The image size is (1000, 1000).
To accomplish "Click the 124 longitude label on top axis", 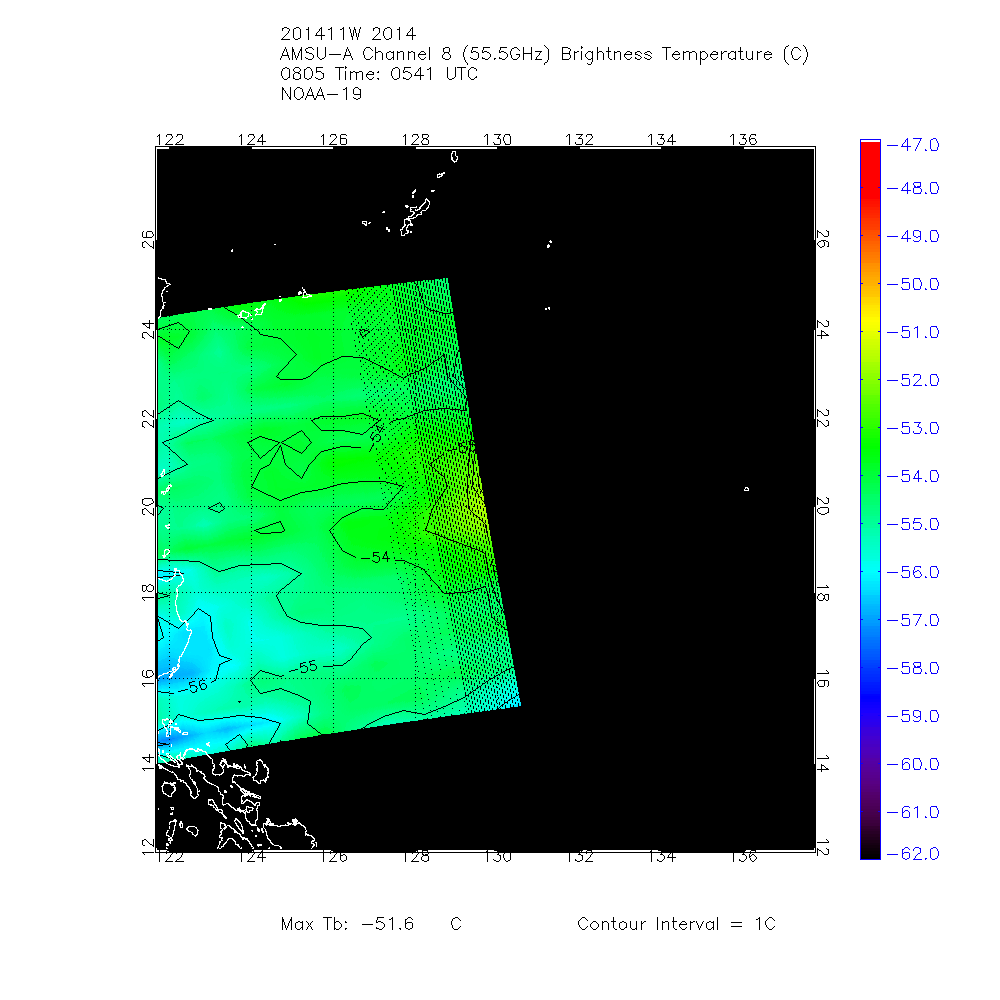I will tap(251, 140).
